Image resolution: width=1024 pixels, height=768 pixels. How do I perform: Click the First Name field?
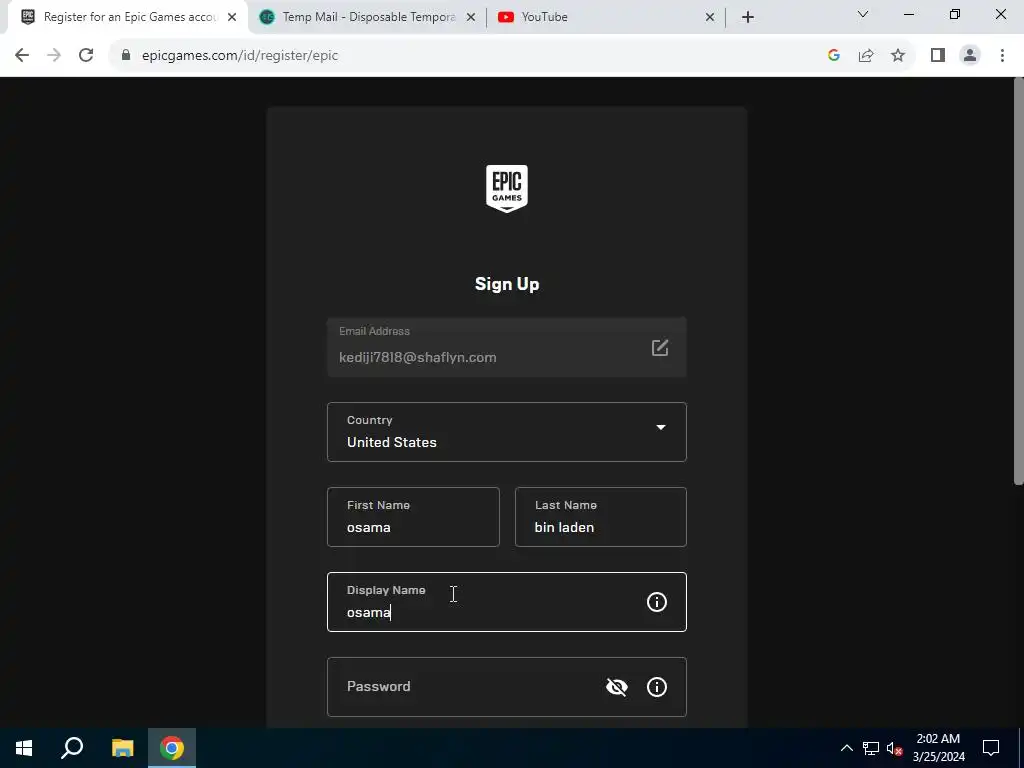click(x=413, y=517)
